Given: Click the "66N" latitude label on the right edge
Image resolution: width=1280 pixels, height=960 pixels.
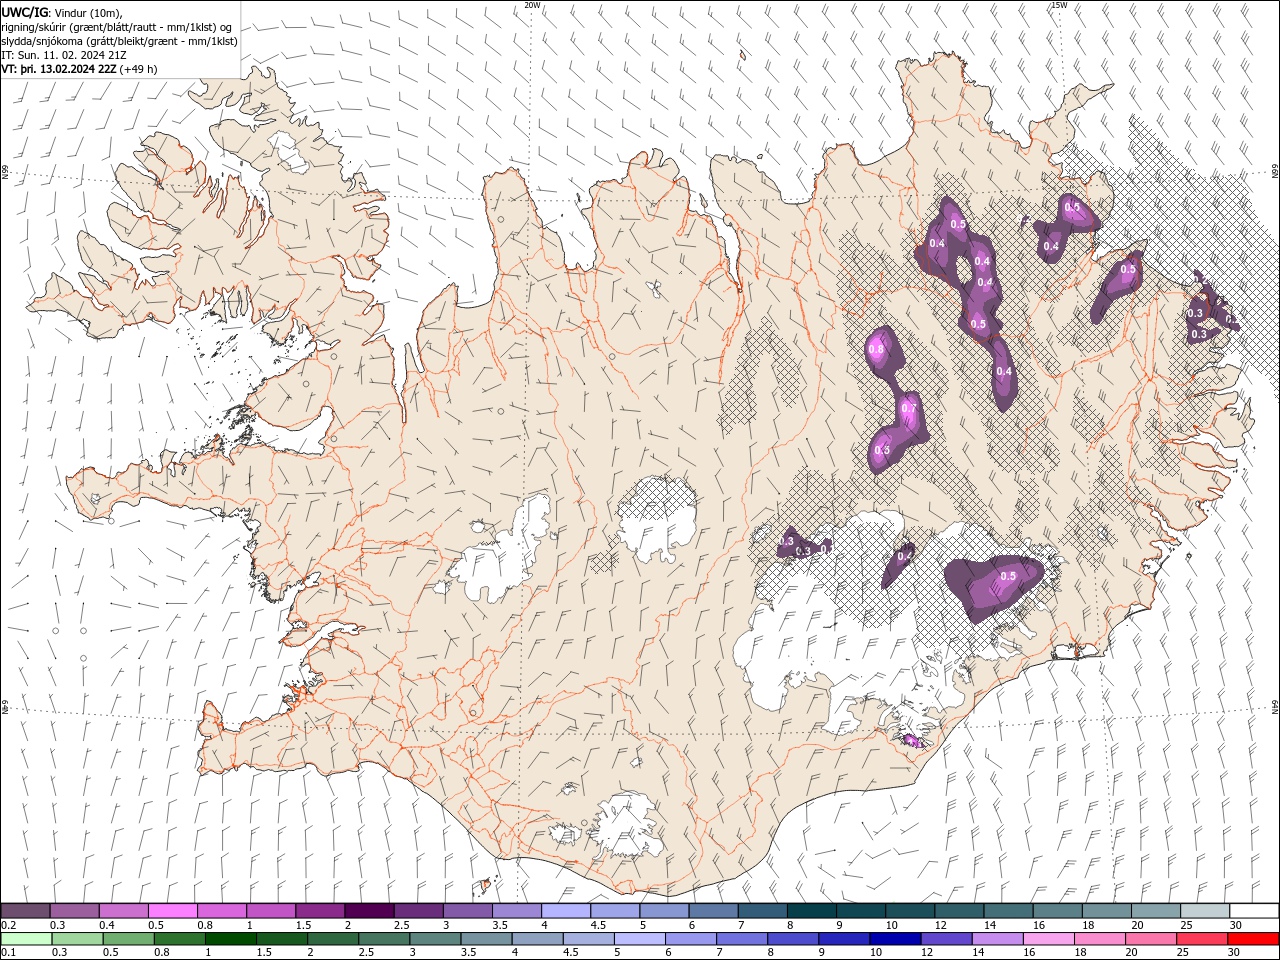Looking at the screenshot, I should click(x=1275, y=173).
